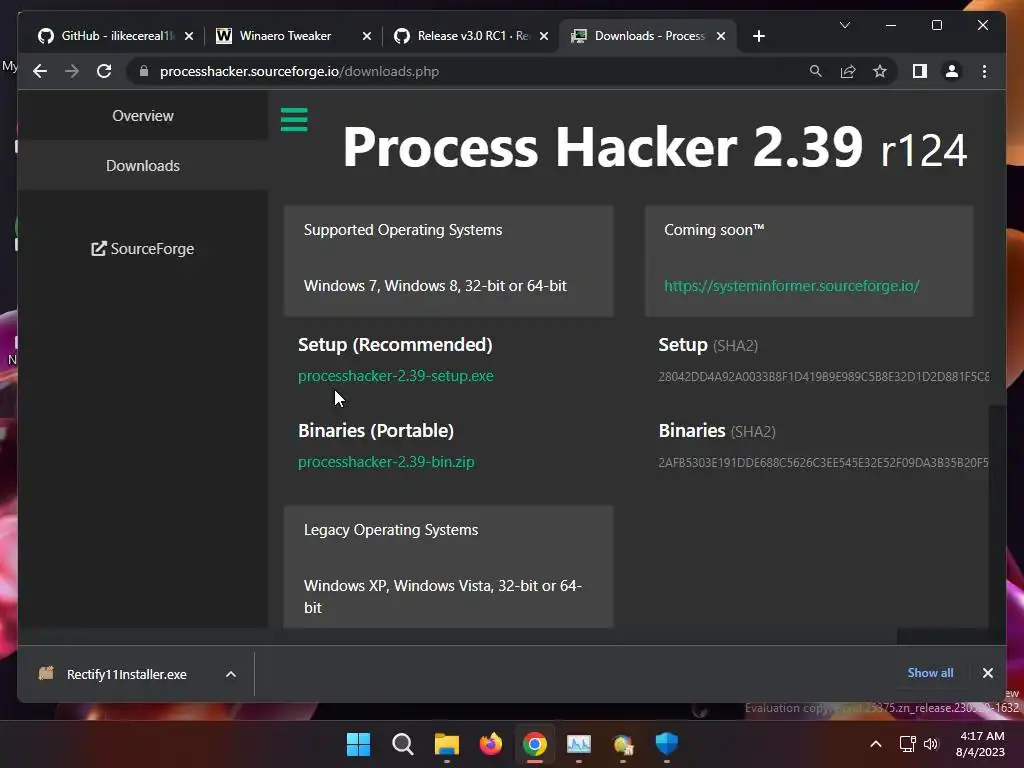
Task: Click the Supported Operating Systems card
Action: 449,261
